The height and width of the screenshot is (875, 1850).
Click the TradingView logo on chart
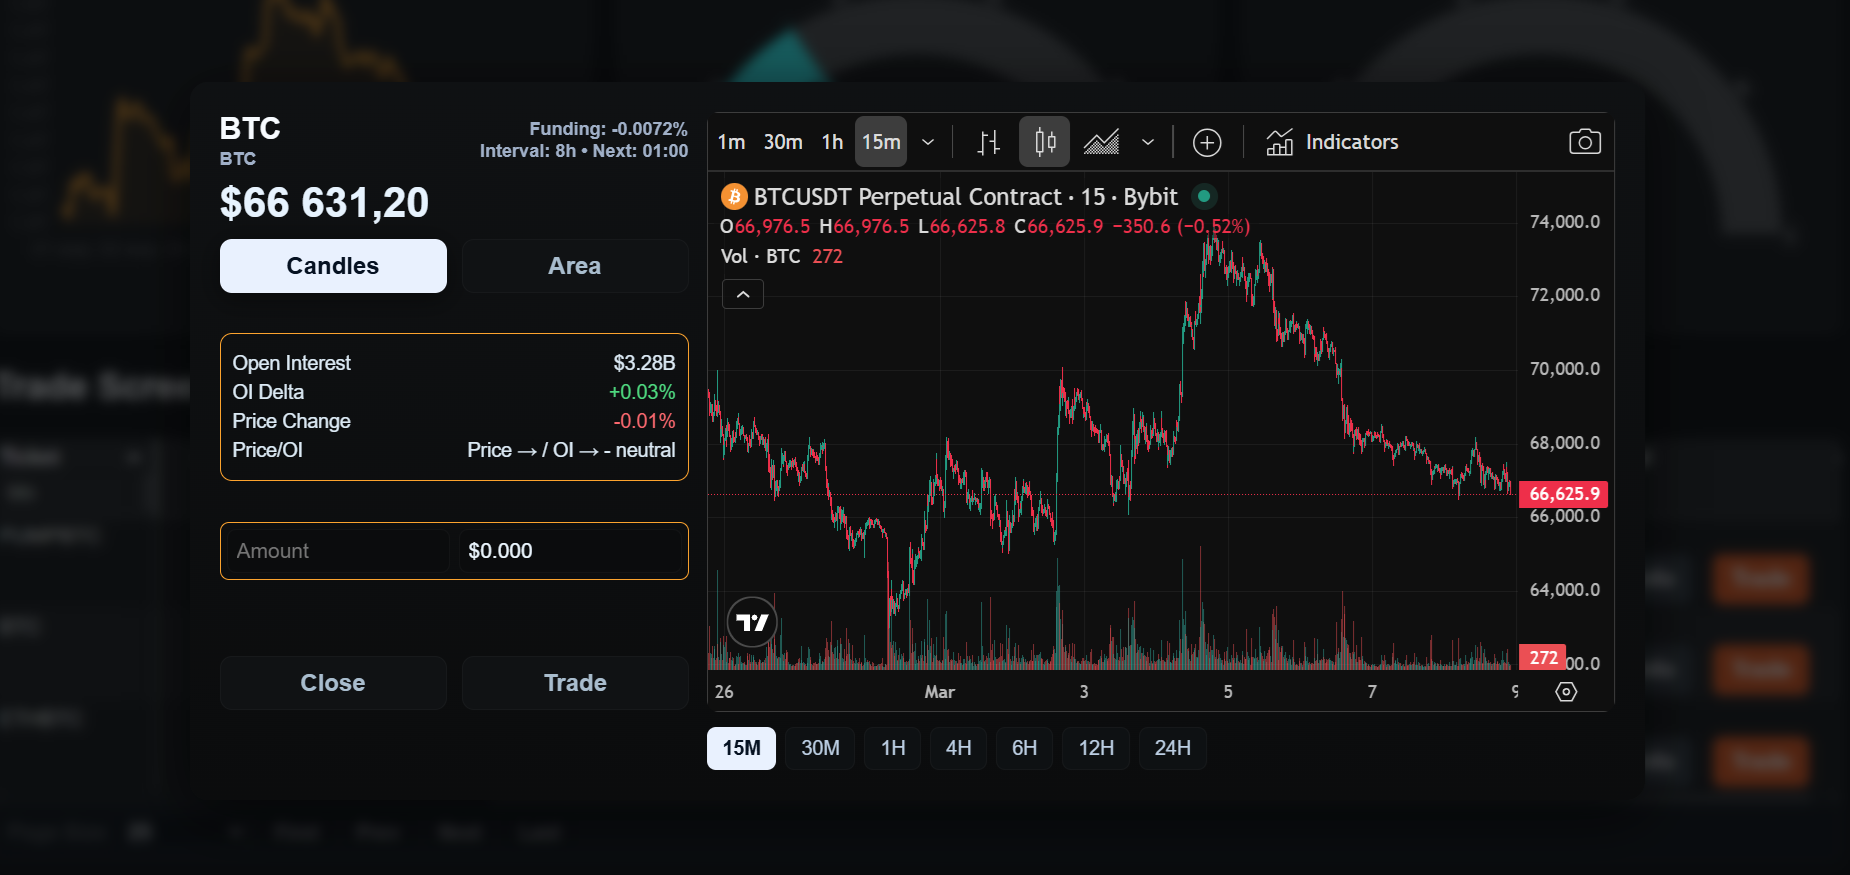point(753,622)
